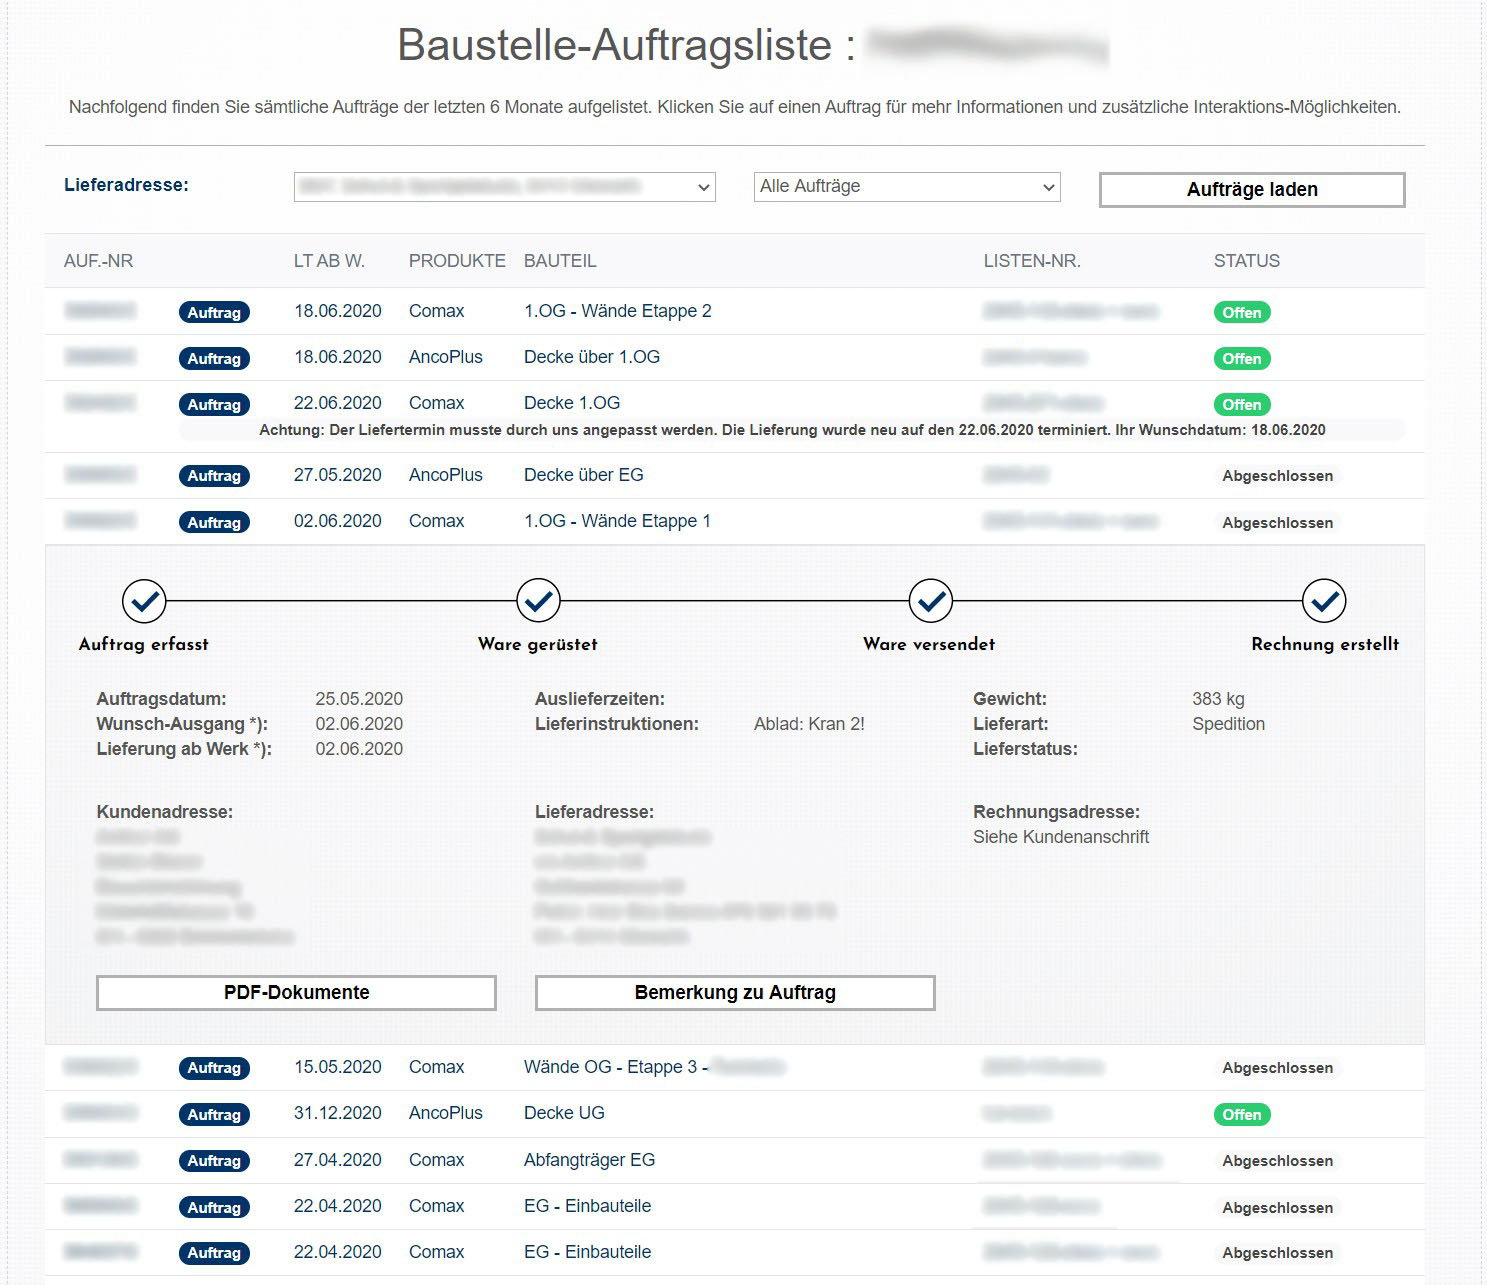Viewport: 1487px width, 1285px height.
Task: Expand the Decke über EG order row
Action: (583, 475)
